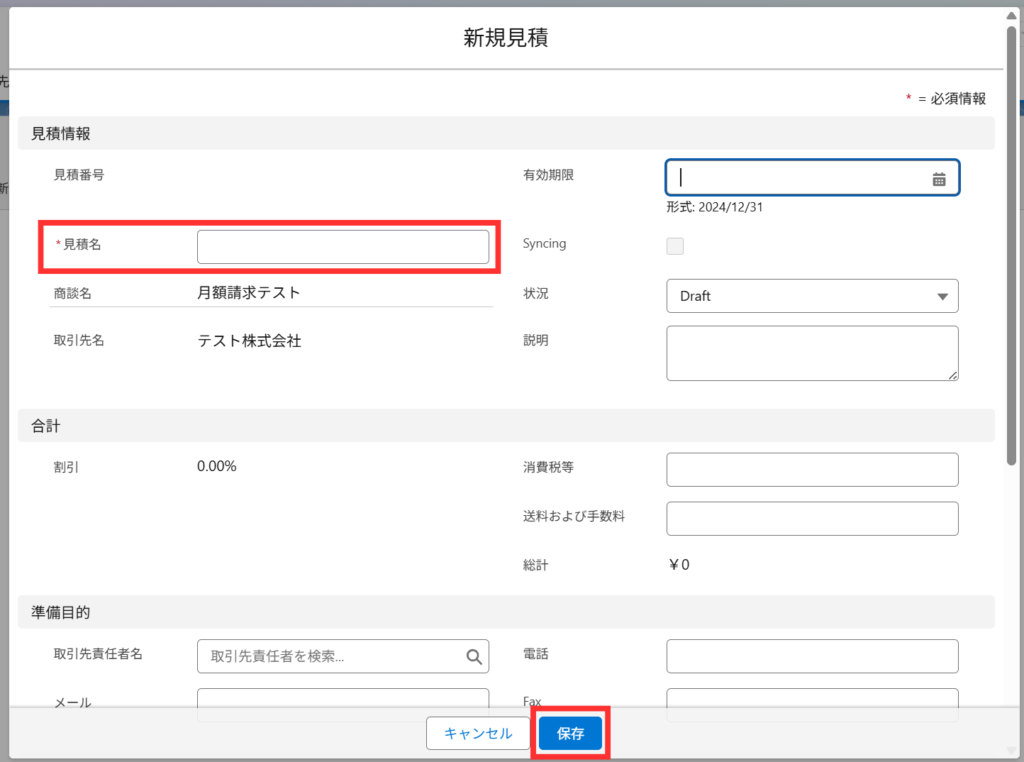Click the 消費税等 input field
This screenshot has width=1024, height=762.
(x=812, y=469)
